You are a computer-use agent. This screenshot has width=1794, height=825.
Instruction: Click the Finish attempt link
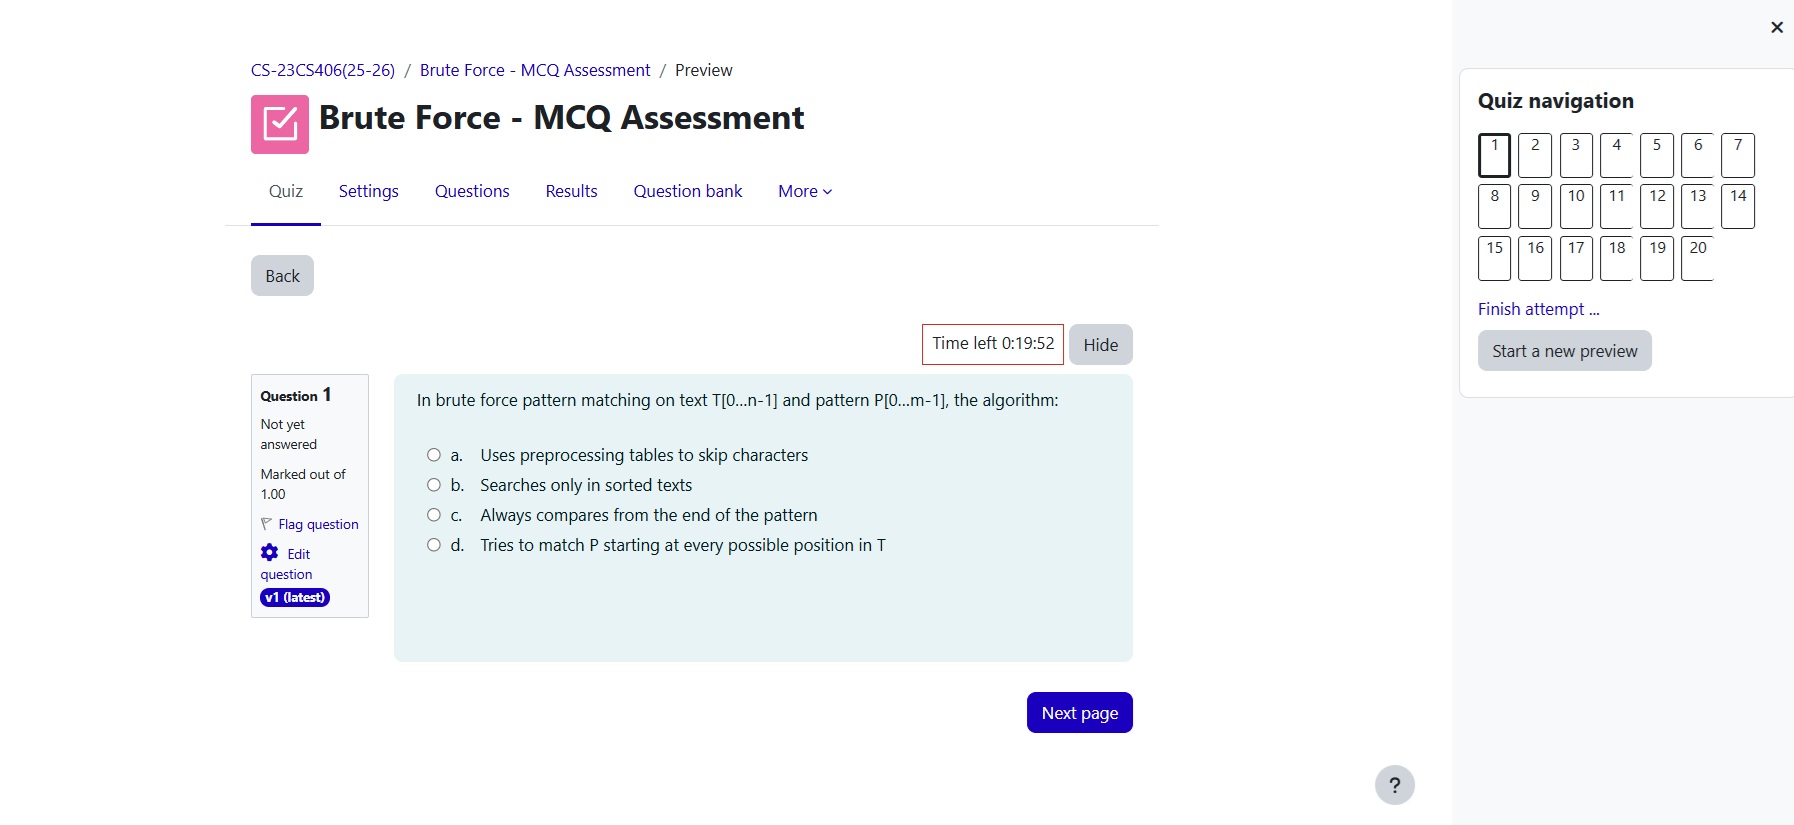click(x=1538, y=310)
